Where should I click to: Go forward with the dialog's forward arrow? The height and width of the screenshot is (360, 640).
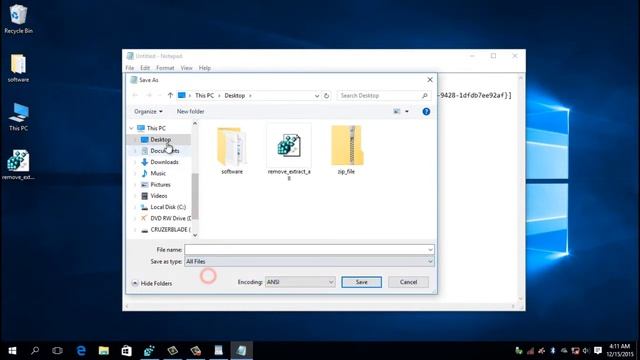149,95
